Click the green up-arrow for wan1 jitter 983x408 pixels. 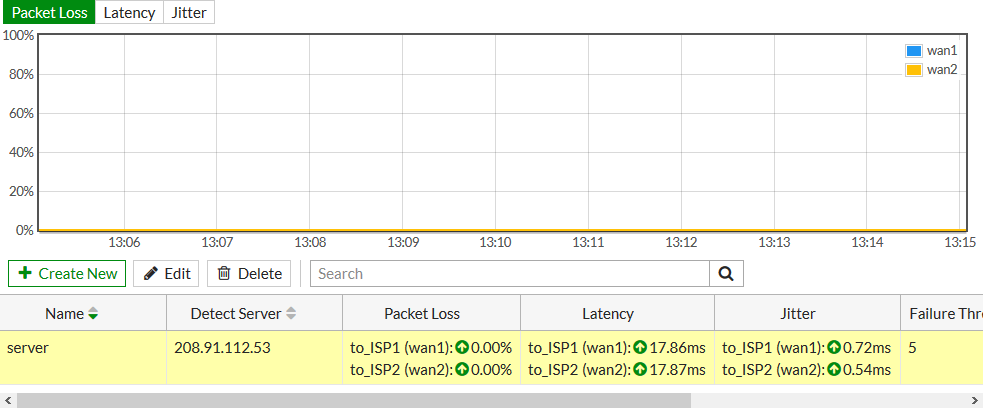coord(834,348)
